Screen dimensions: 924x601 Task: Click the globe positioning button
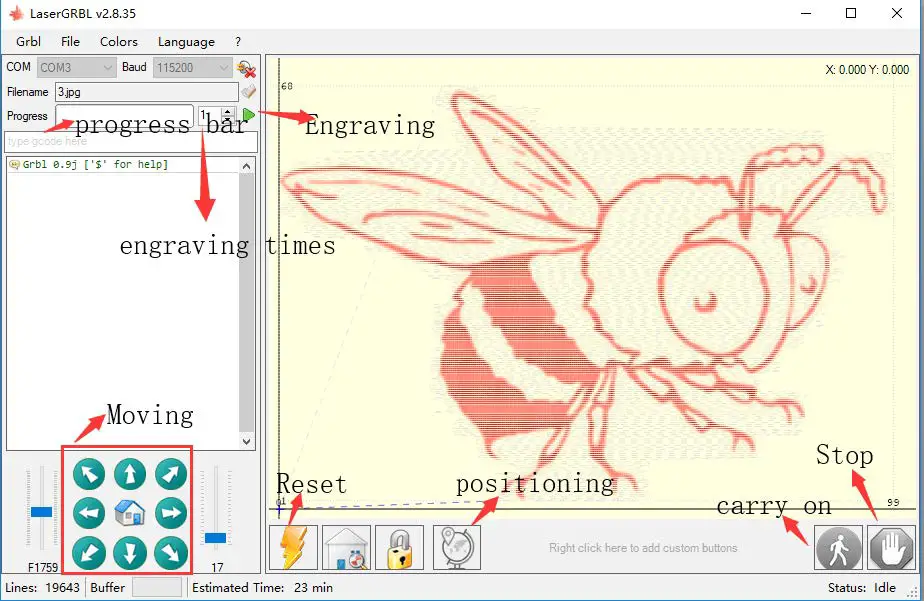click(457, 547)
